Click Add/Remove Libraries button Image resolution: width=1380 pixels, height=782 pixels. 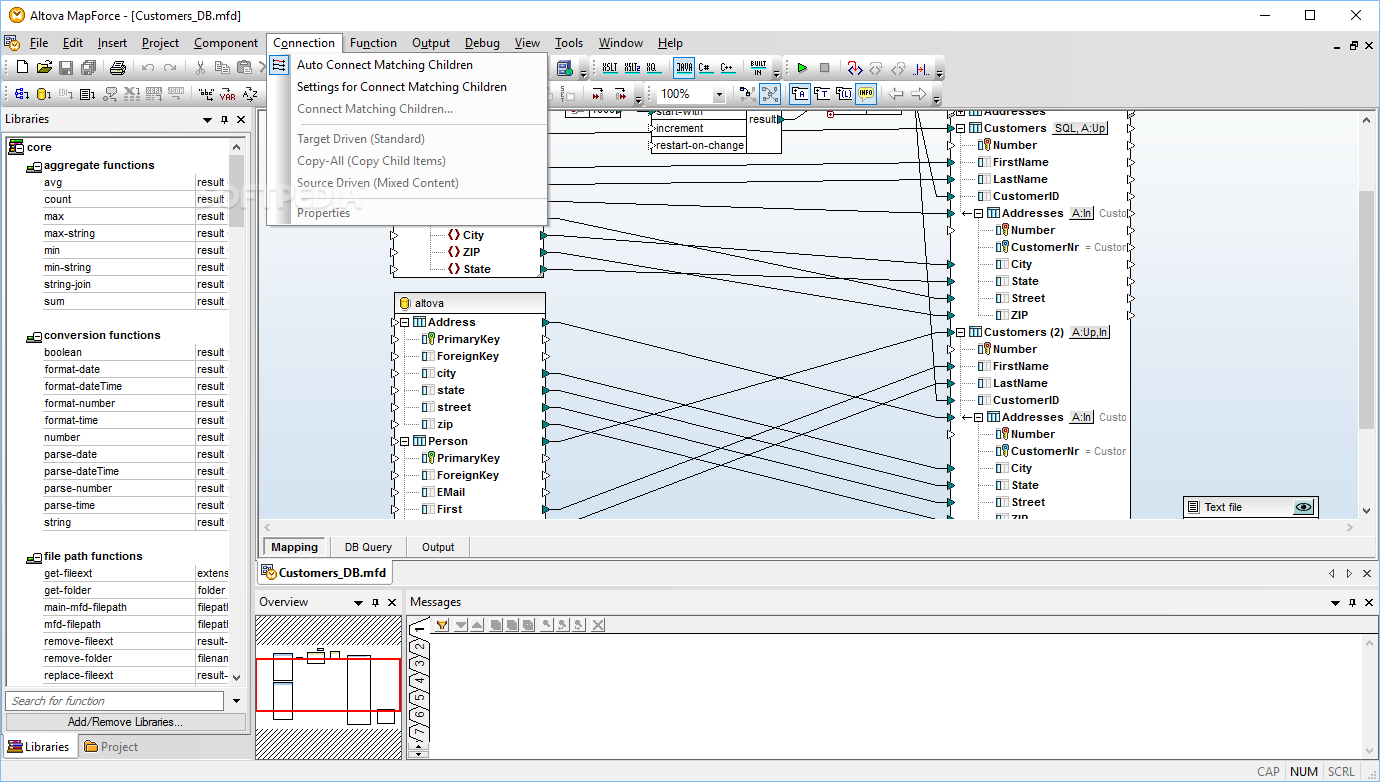coord(125,722)
